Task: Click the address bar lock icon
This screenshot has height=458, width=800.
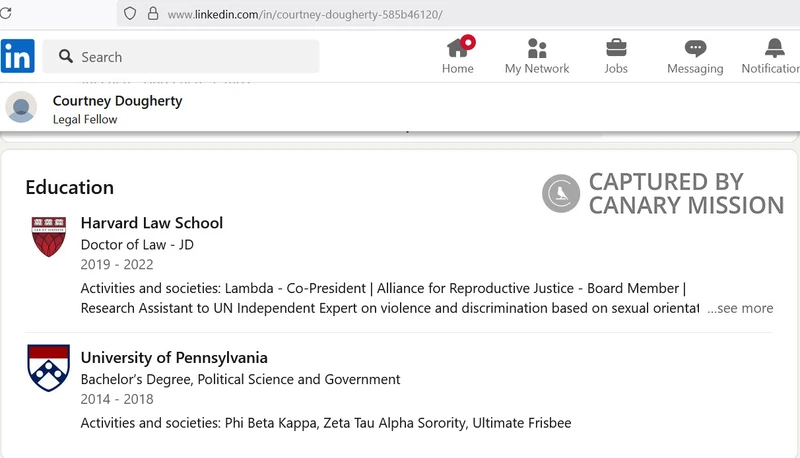Action: coord(153,14)
